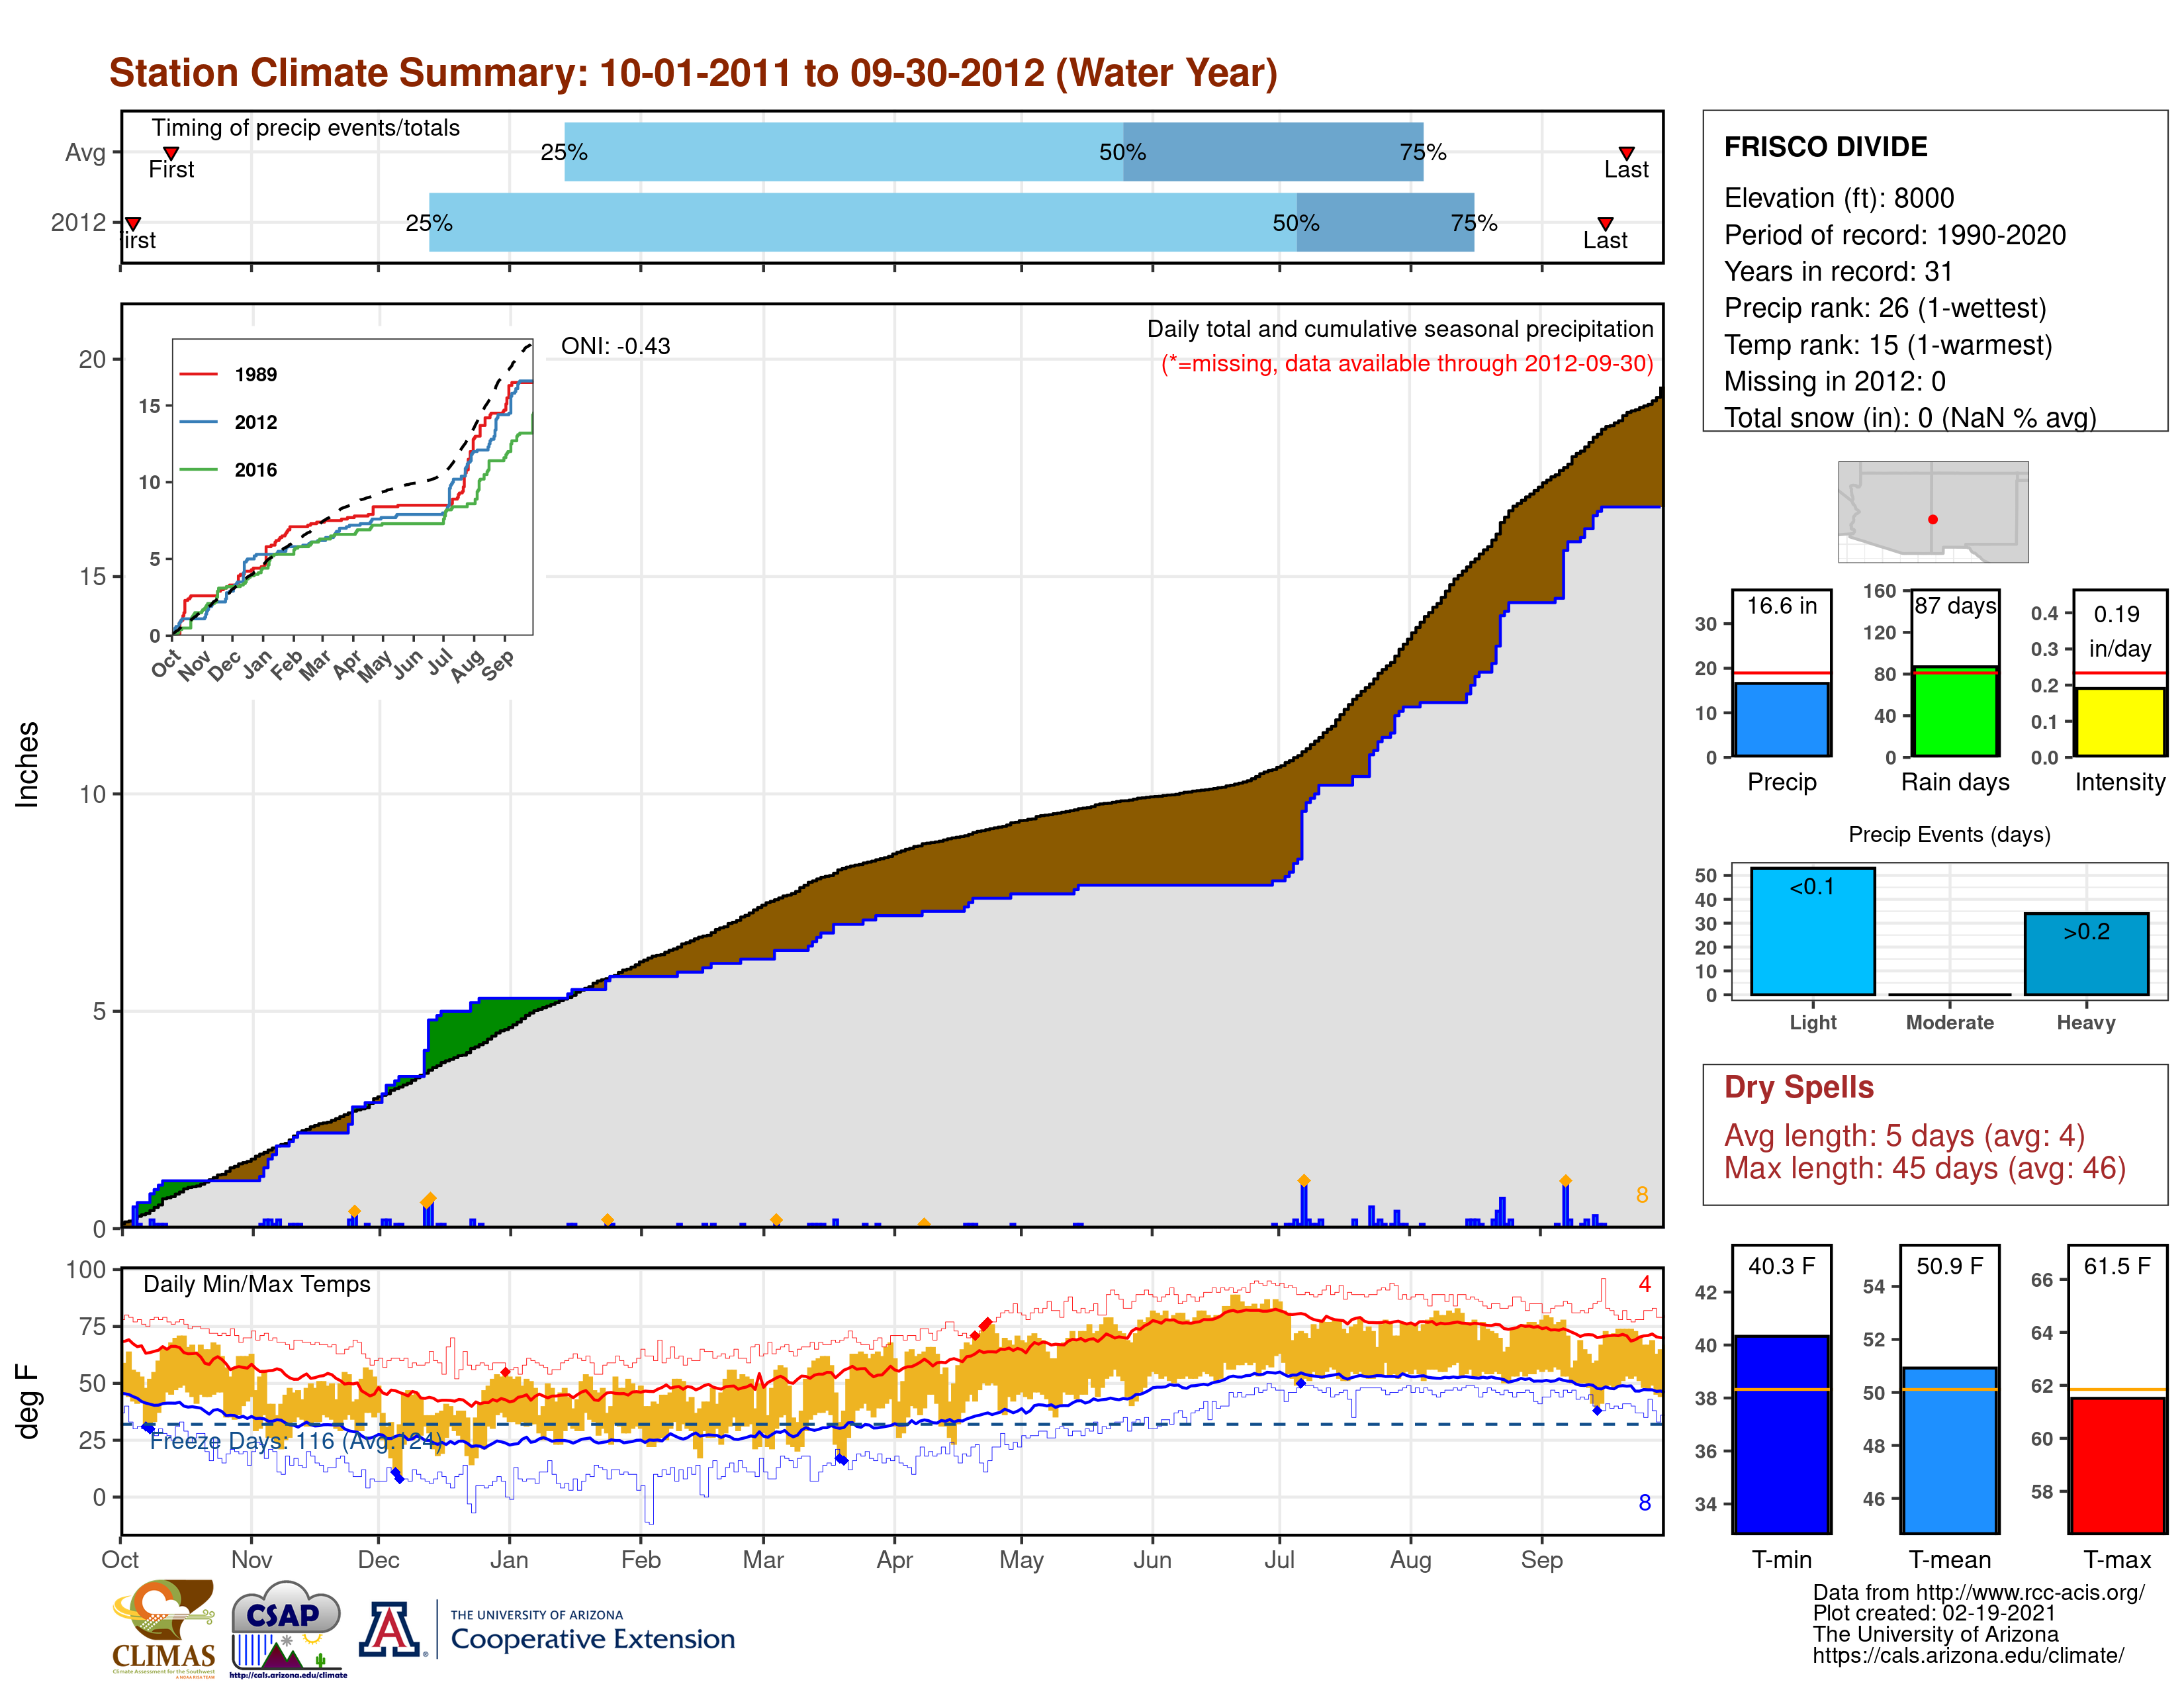The width and height of the screenshot is (2184, 1688).
Task: Click the Temp rank: 15 text
Action: pos(1888,345)
